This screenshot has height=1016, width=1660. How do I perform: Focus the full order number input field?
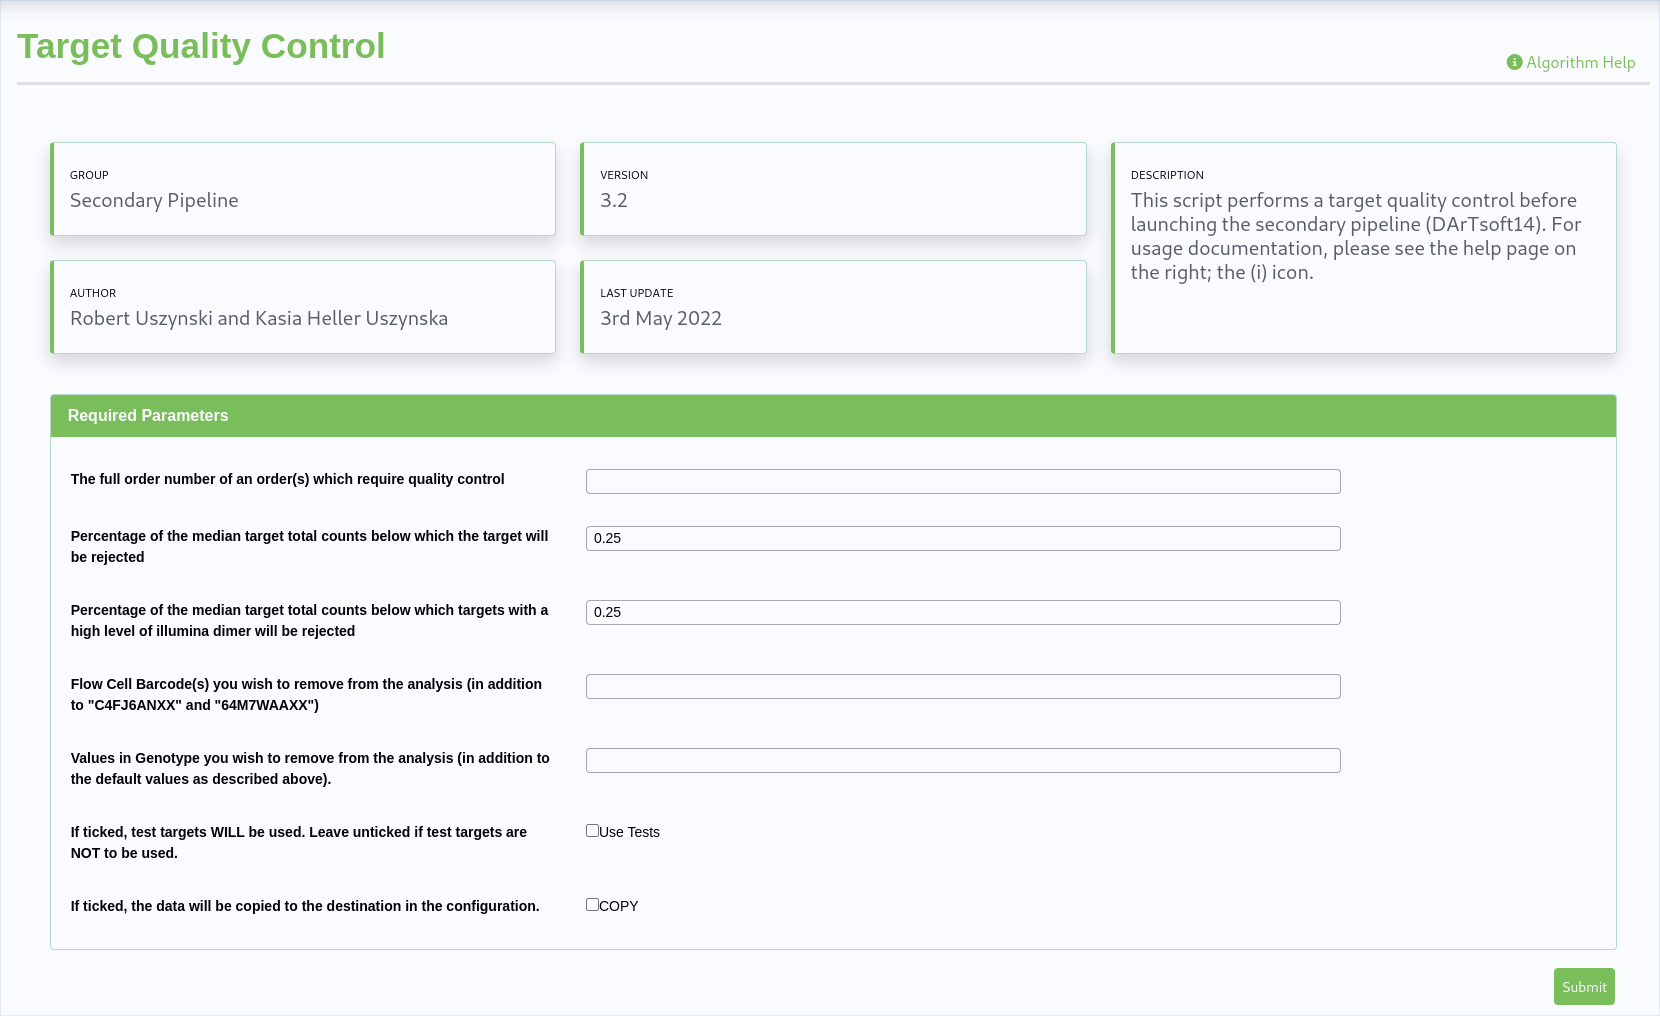pyautogui.click(x=962, y=481)
